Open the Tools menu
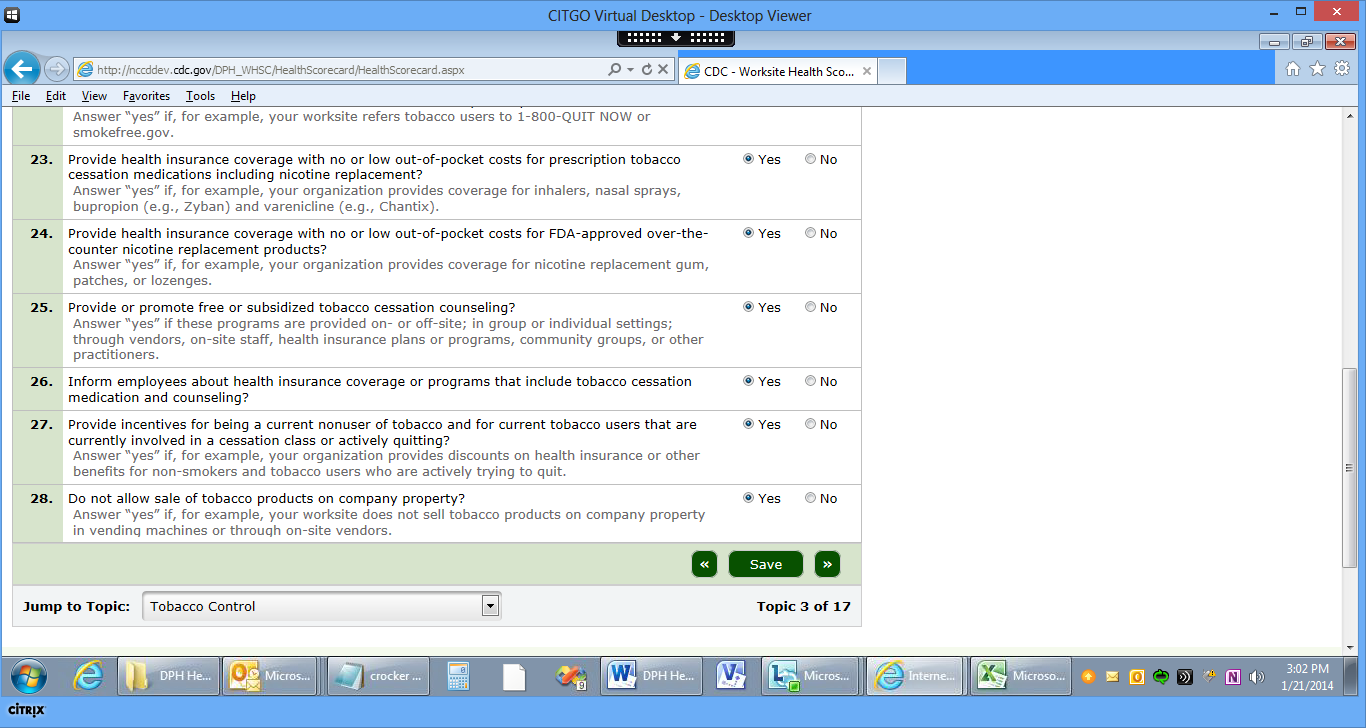Screen dimensions: 1366x728 tap(200, 96)
